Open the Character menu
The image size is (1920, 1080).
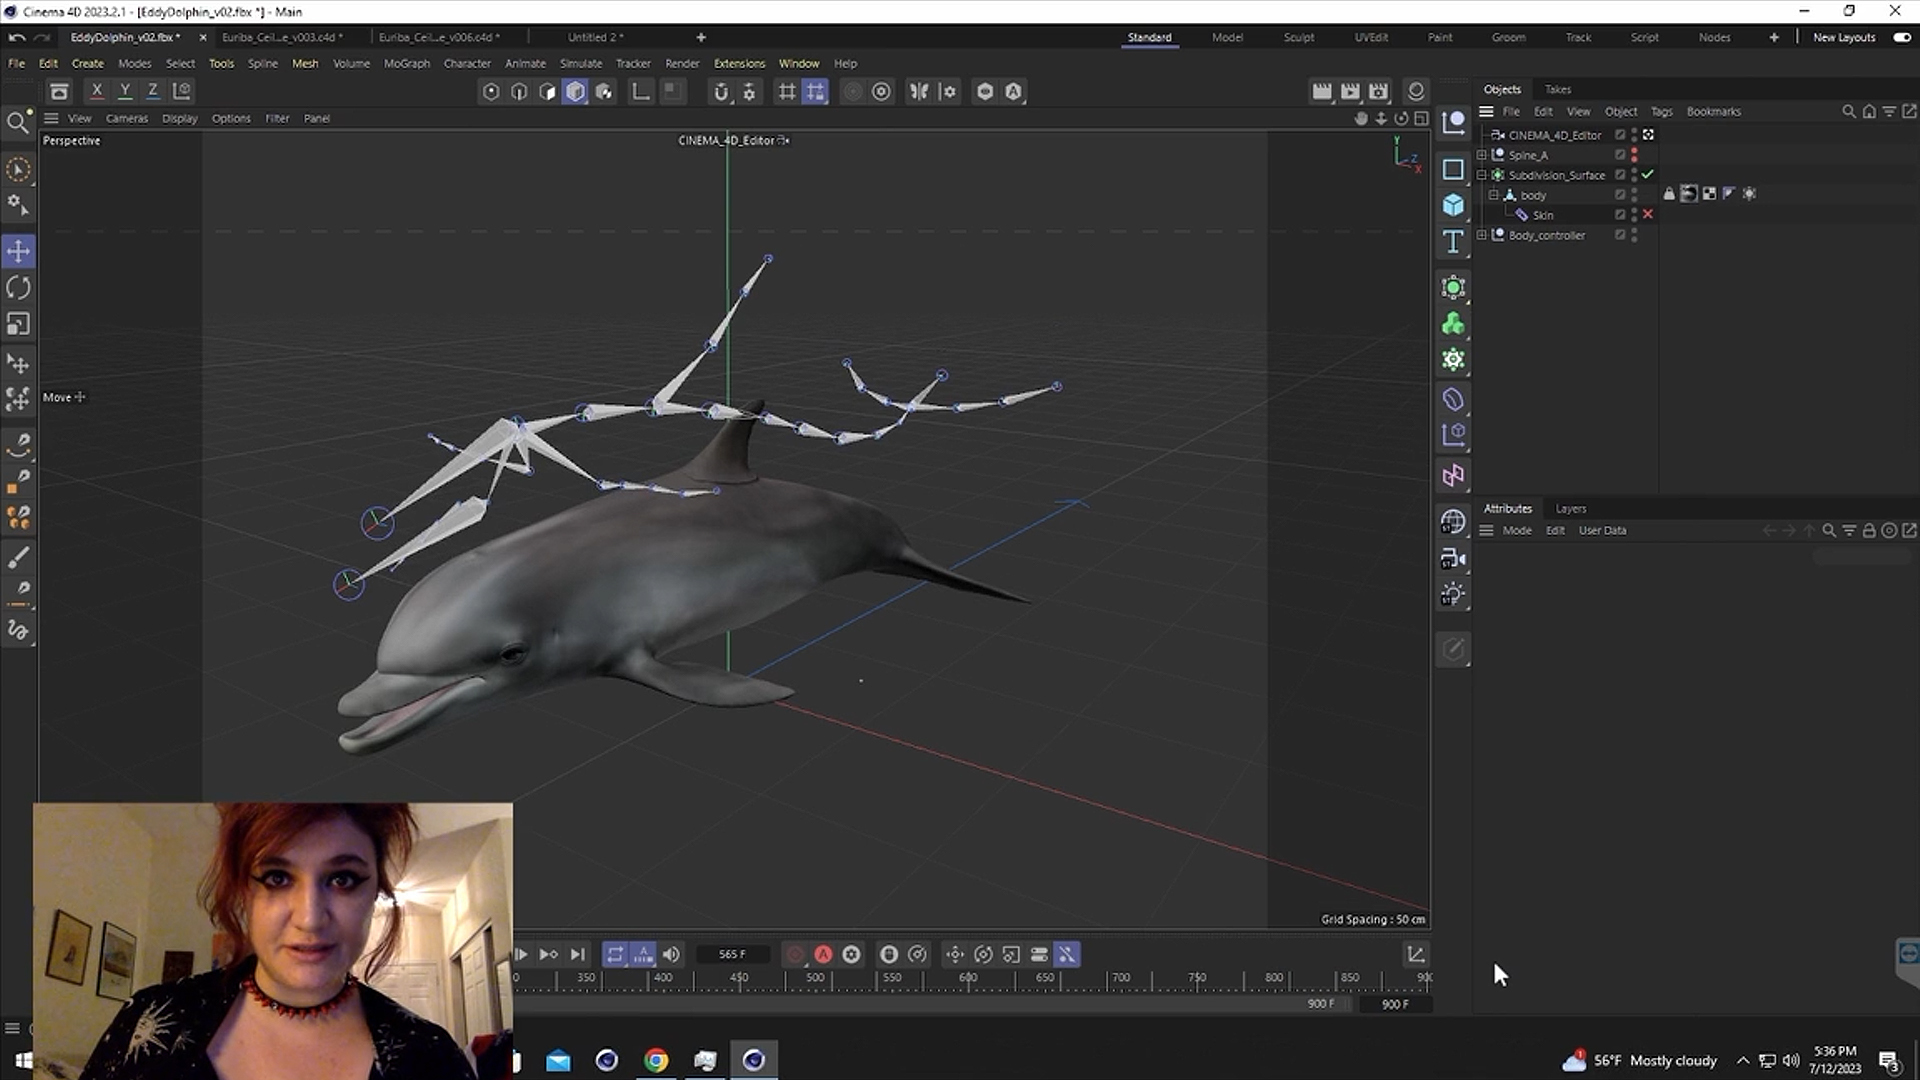(467, 63)
